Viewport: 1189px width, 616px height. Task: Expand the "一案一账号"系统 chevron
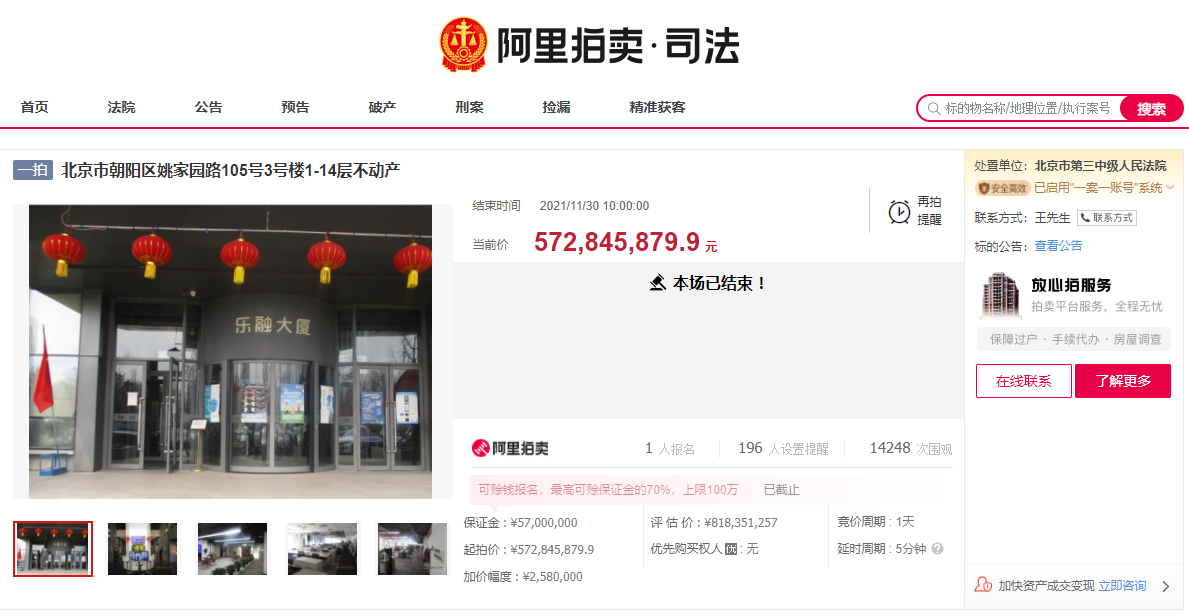pos(1170,188)
